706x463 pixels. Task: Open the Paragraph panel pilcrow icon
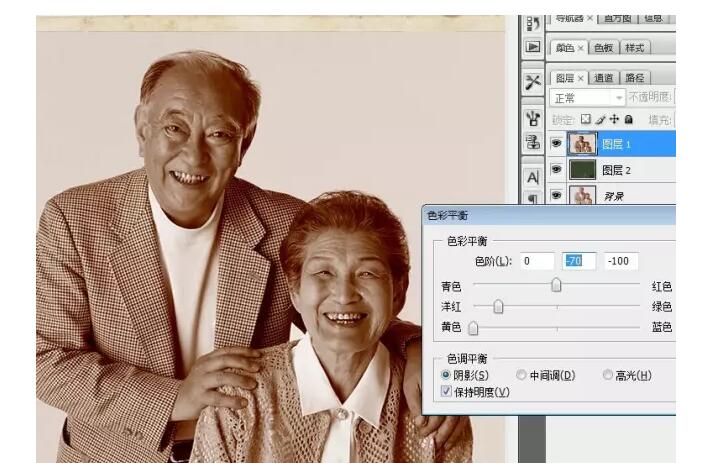tap(533, 199)
